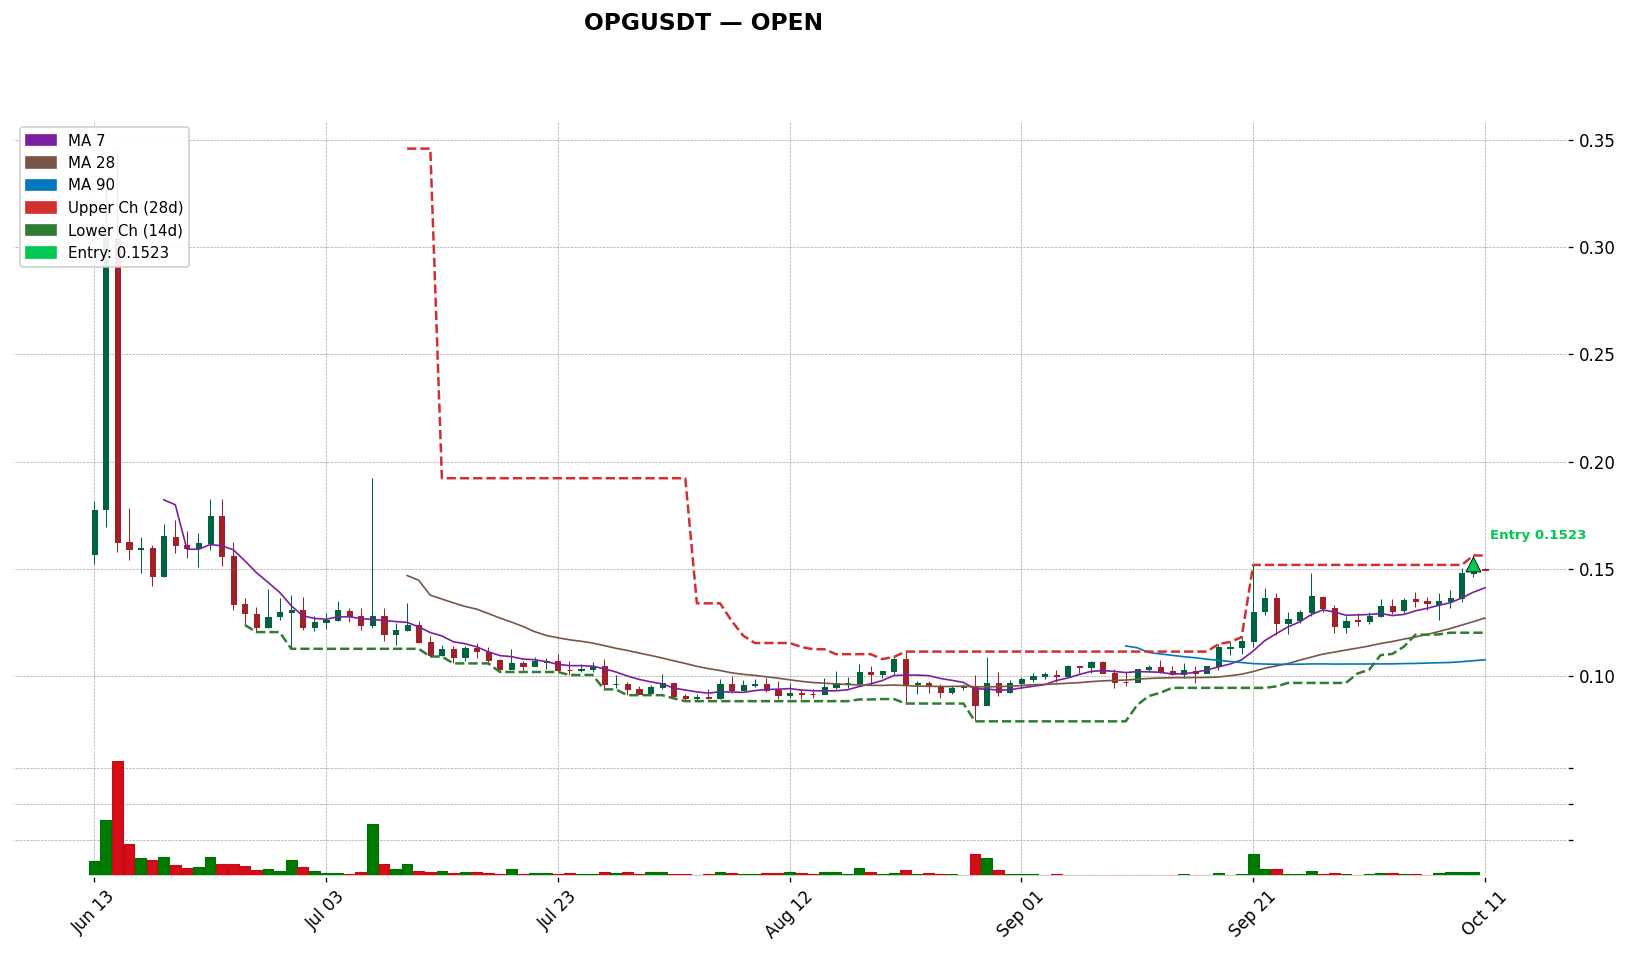1627x954 pixels.
Task: Click the 'Upper Ch (28d)' legend label
Action: point(125,208)
